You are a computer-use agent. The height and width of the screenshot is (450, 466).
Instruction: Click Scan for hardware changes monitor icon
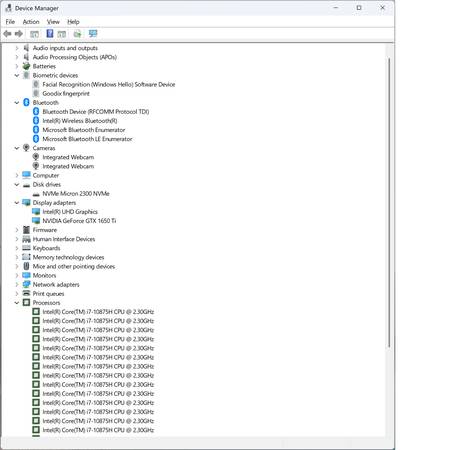tap(93, 34)
